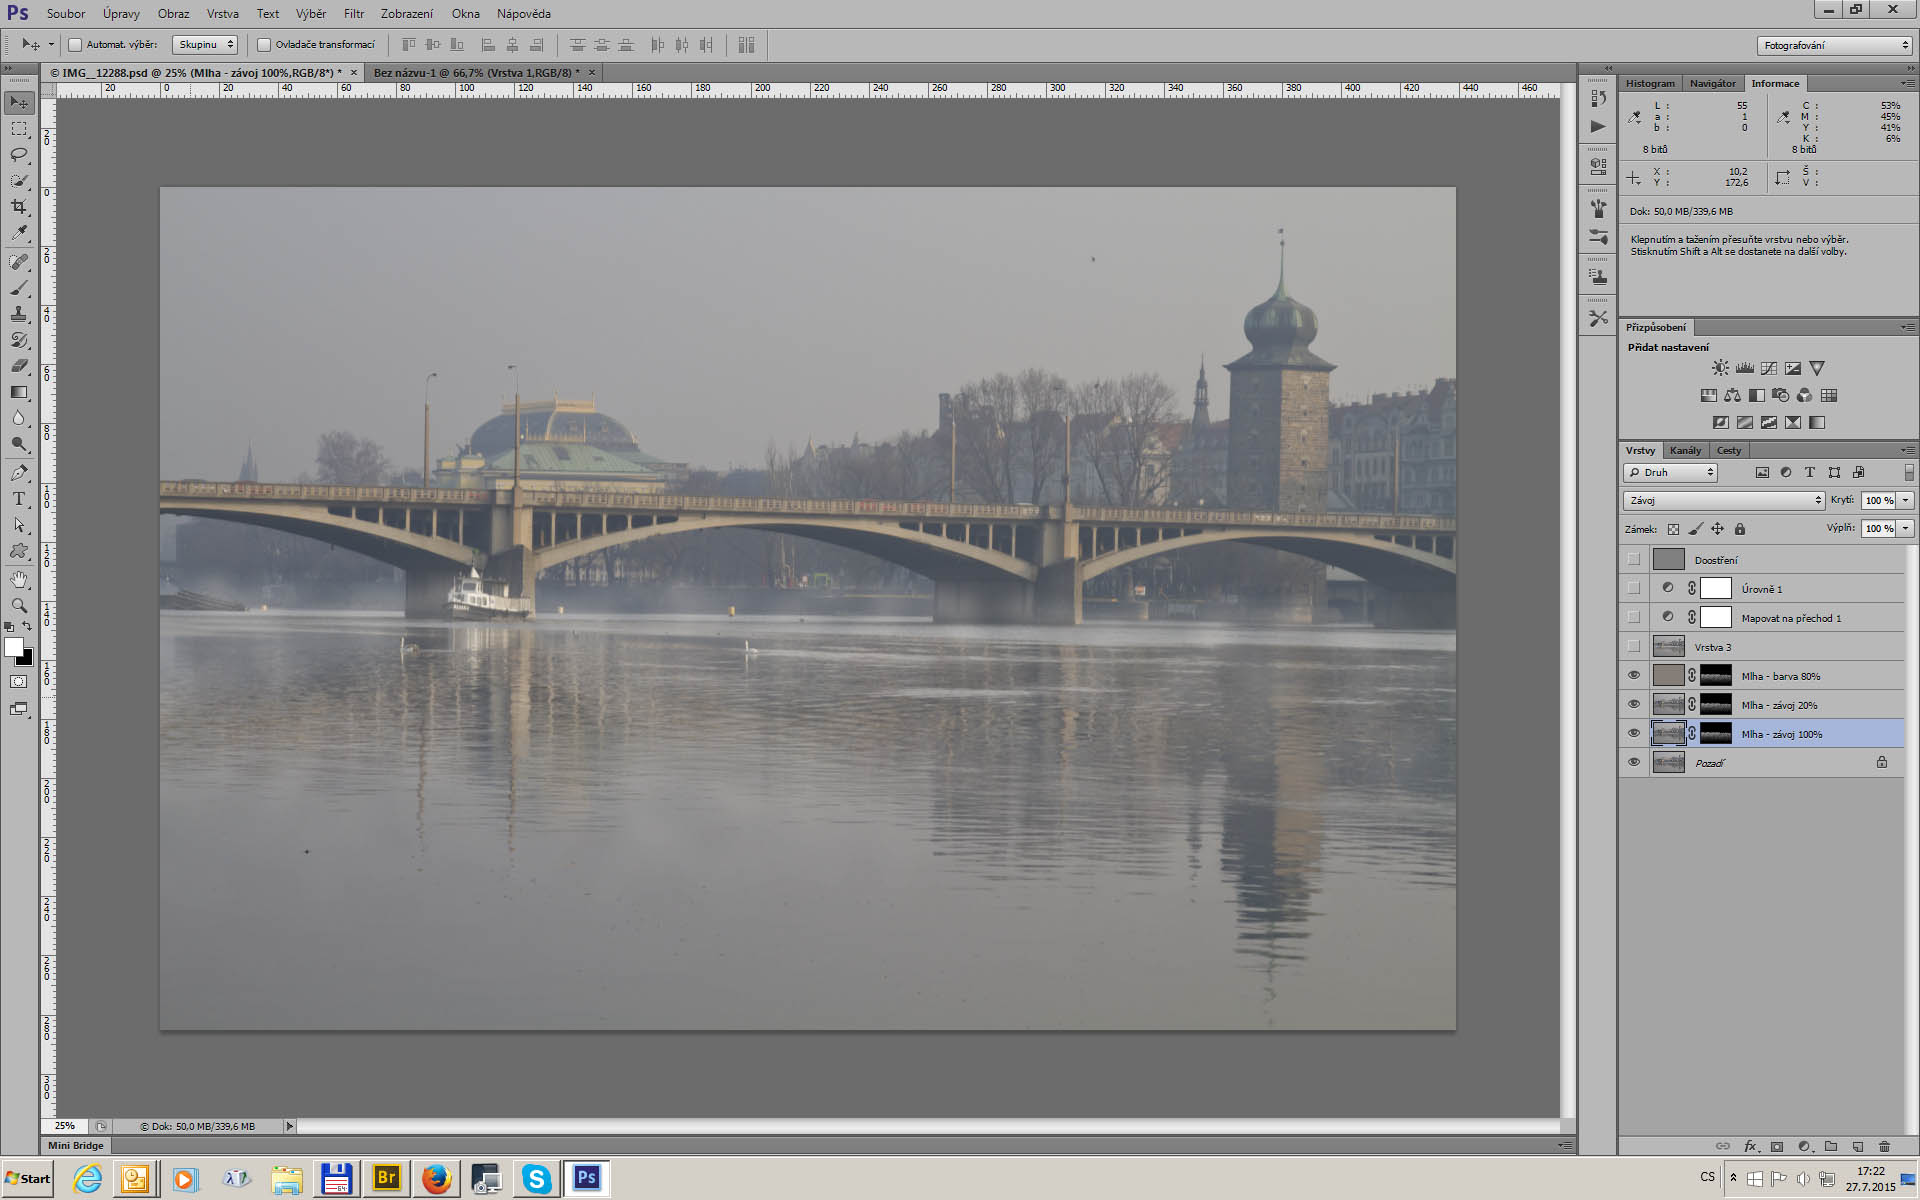The height and width of the screenshot is (1200, 1920).
Task: Switch to the Kanály tab
Action: [x=1685, y=450]
